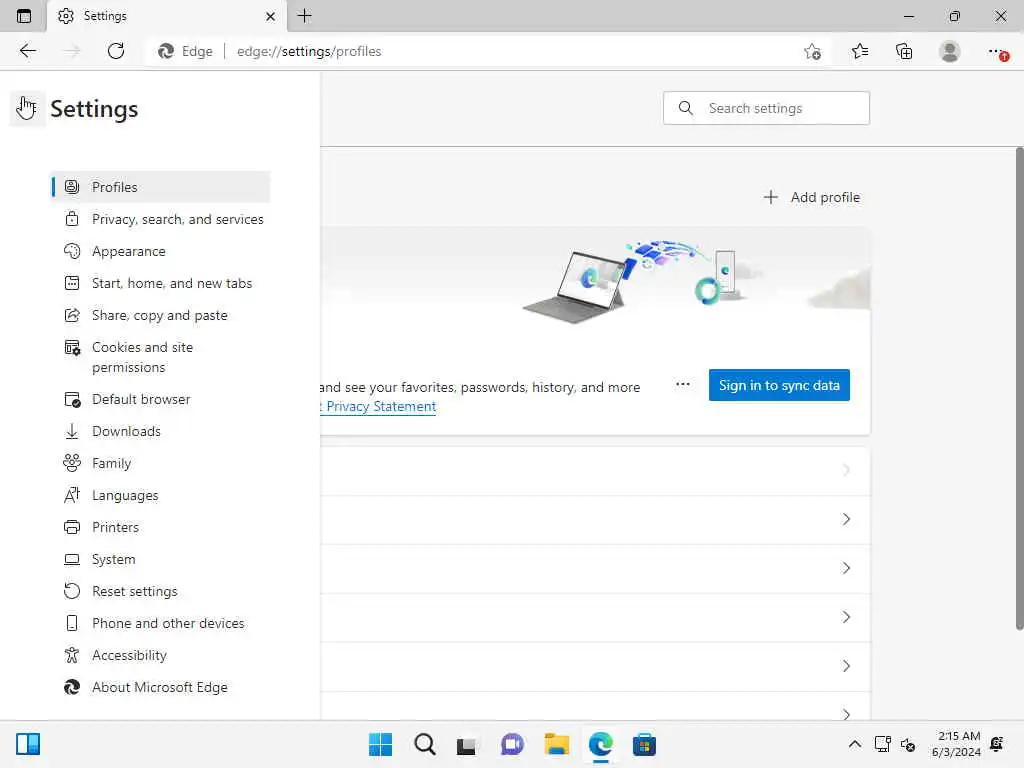The width and height of the screenshot is (1024, 768).
Task: Open File Explorer from taskbar
Action: point(556,744)
